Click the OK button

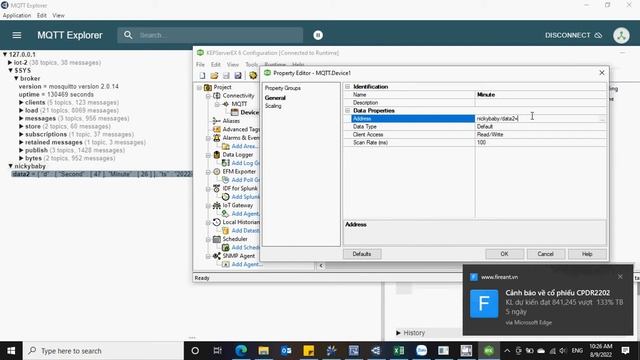[504, 254]
